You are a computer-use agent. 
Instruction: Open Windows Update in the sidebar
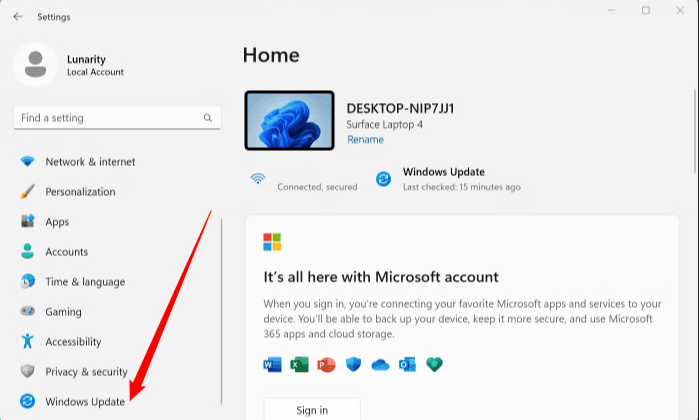click(x=85, y=402)
